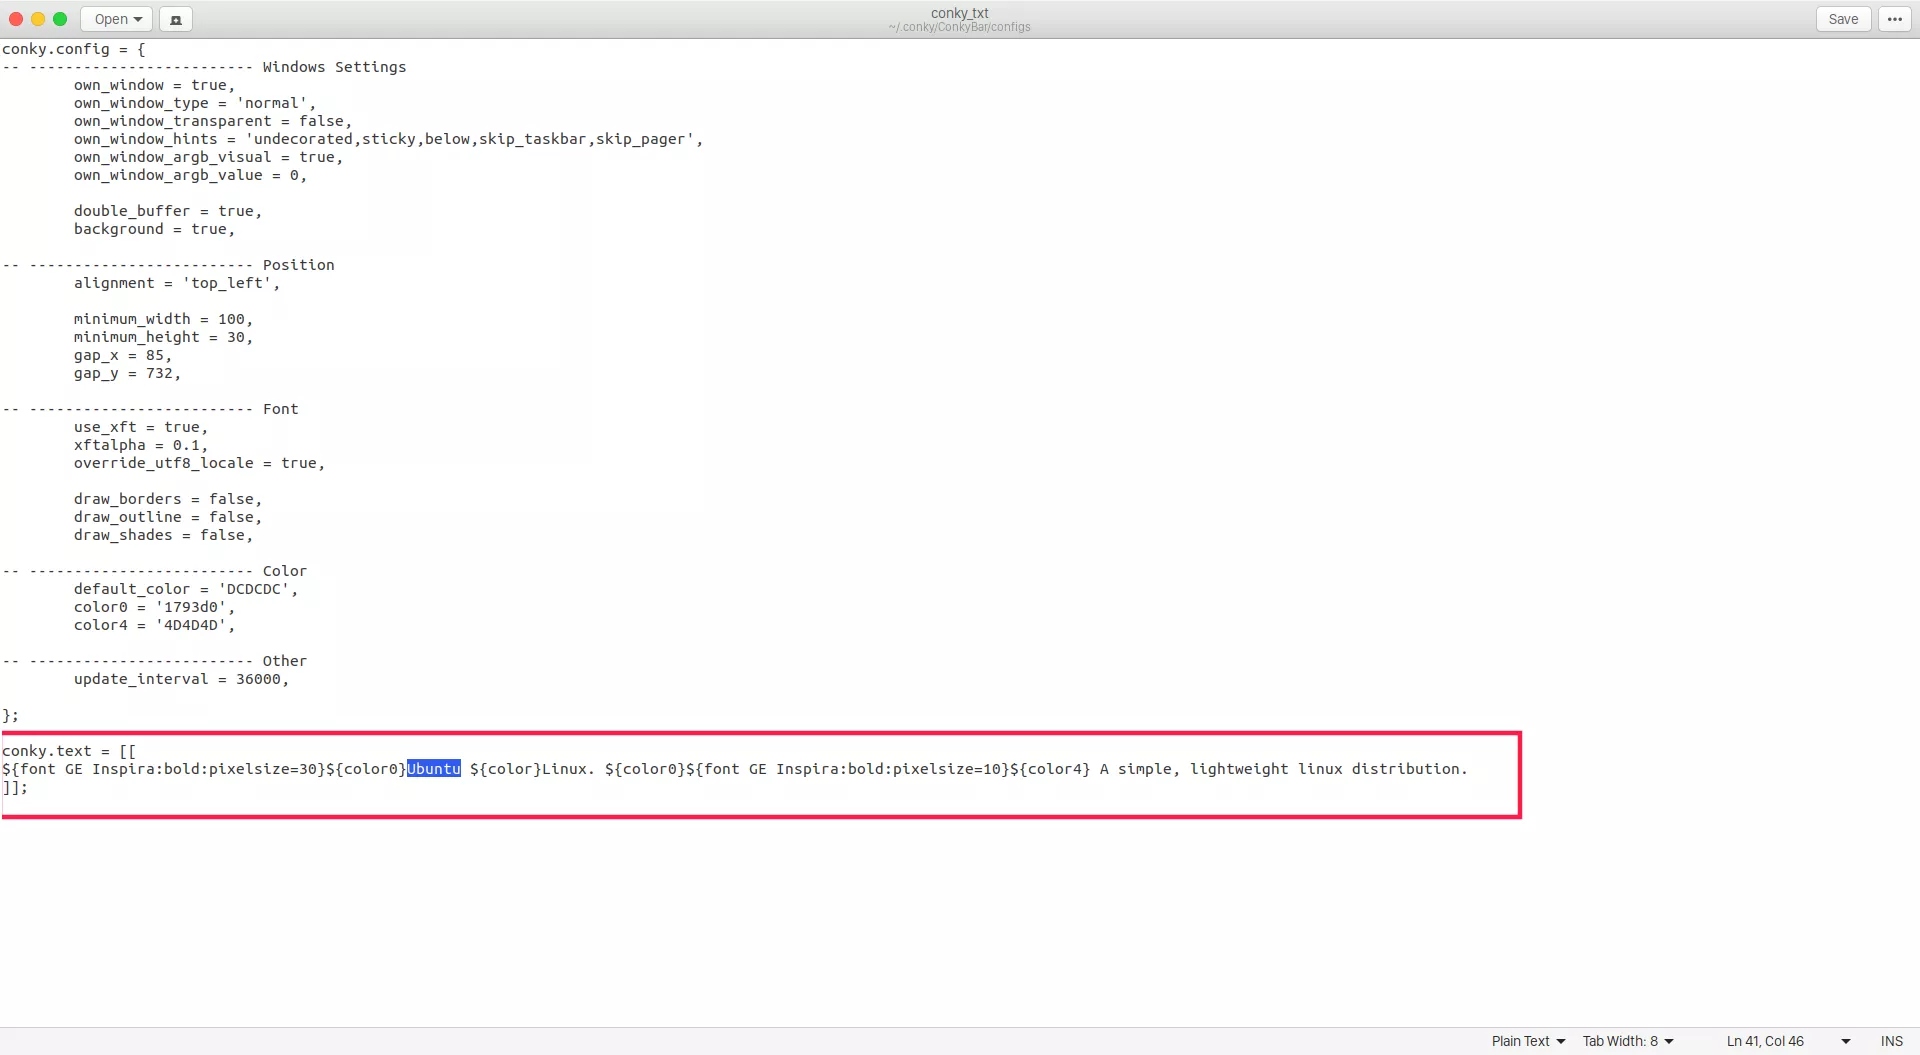
Task: Click 'own_window_transparent = false,' line
Action: coord(213,121)
